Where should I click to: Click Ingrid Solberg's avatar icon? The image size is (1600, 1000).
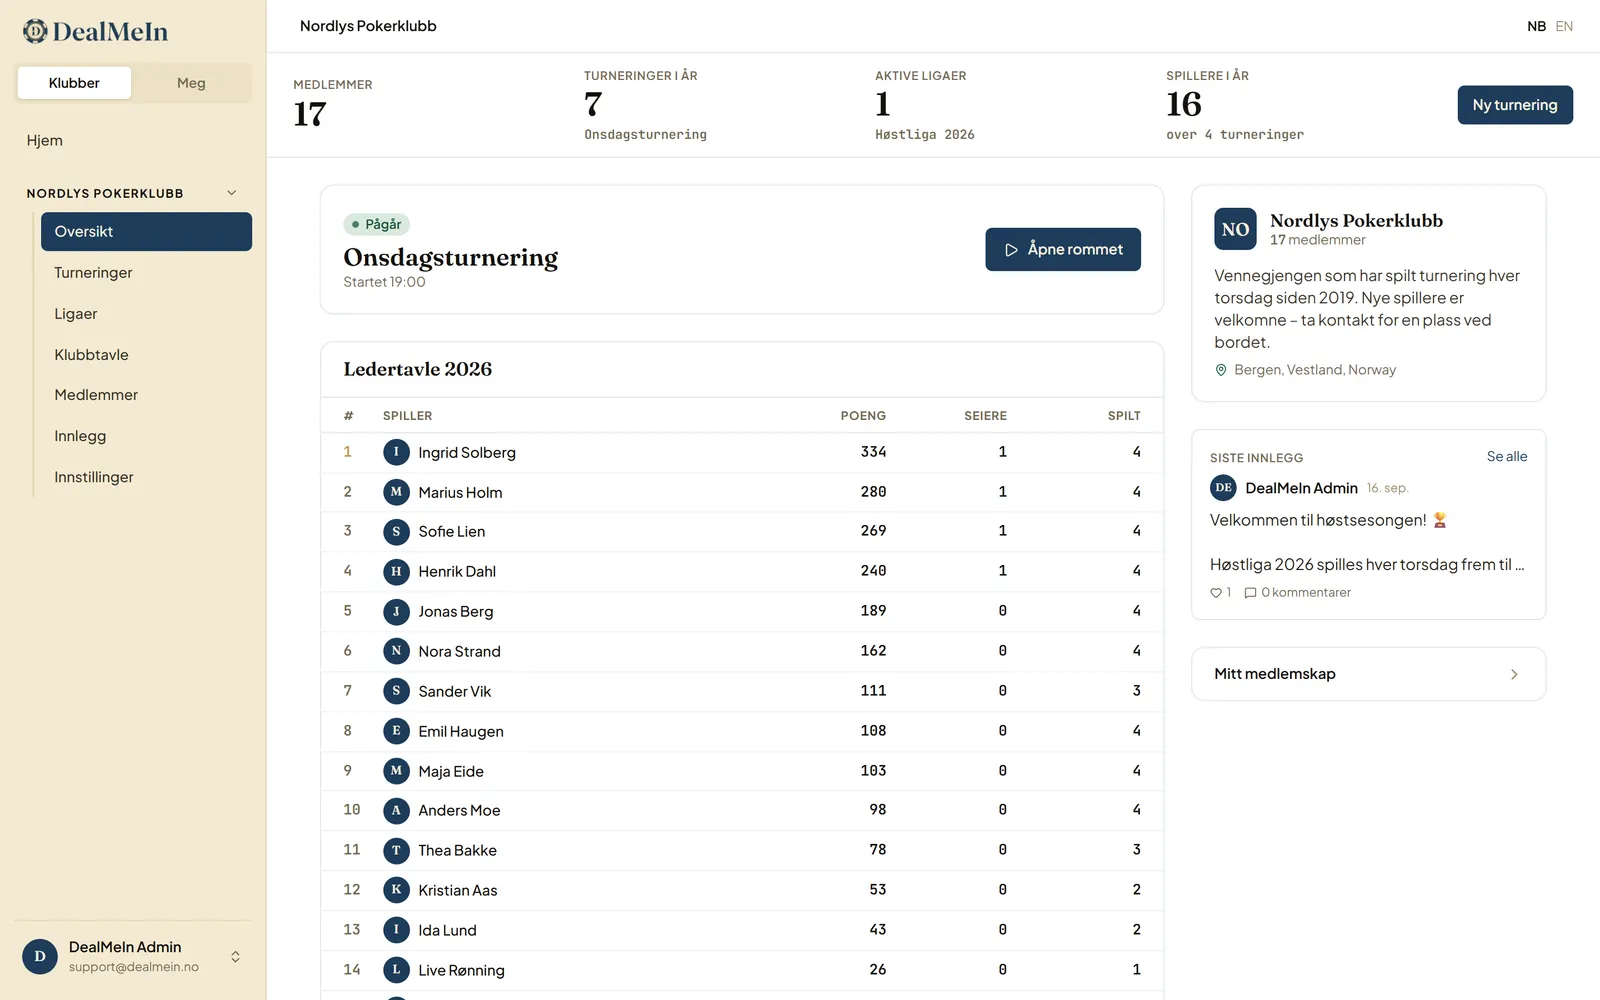click(x=396, y=452)
